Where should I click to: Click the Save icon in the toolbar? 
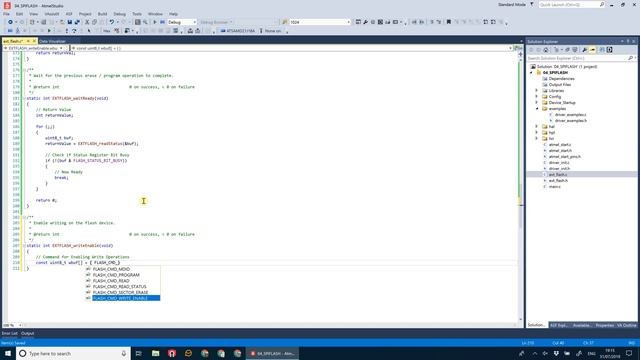pyautogui.click(x=70, y=22)
